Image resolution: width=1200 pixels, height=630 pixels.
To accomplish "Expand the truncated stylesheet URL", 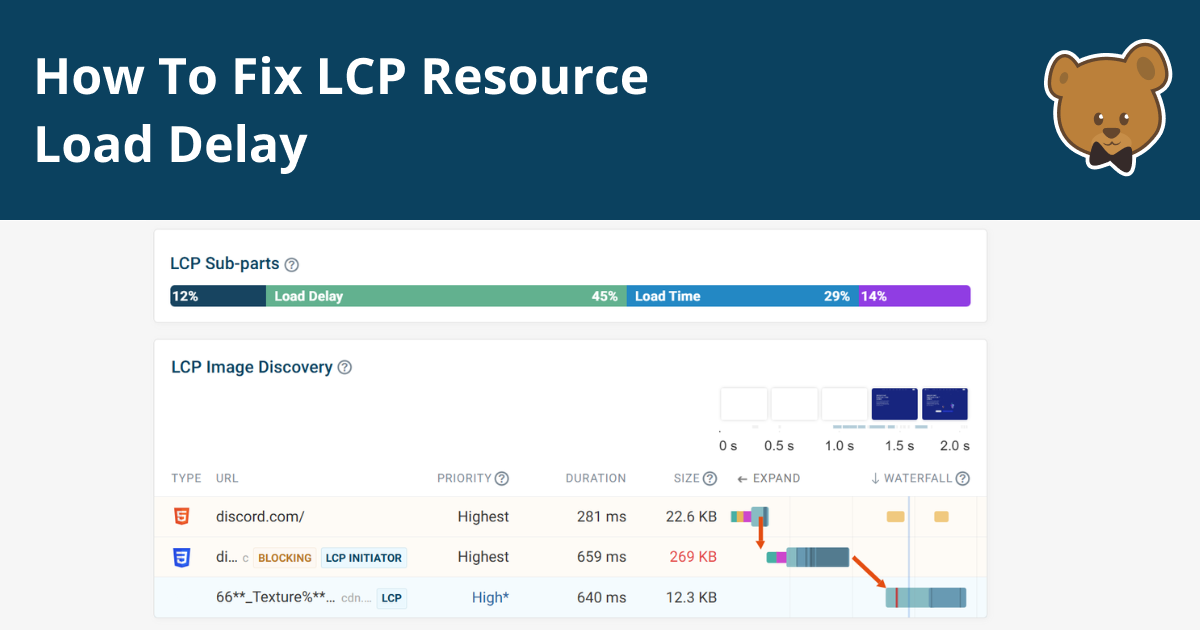I will point(224,557).
